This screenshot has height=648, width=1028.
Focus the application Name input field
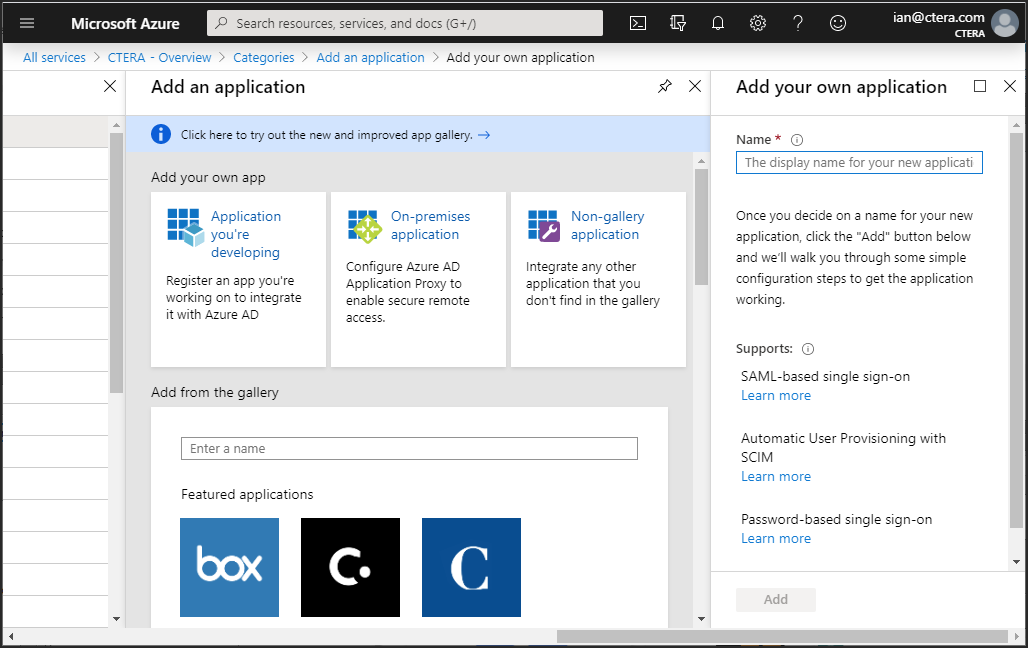[859, 163]
